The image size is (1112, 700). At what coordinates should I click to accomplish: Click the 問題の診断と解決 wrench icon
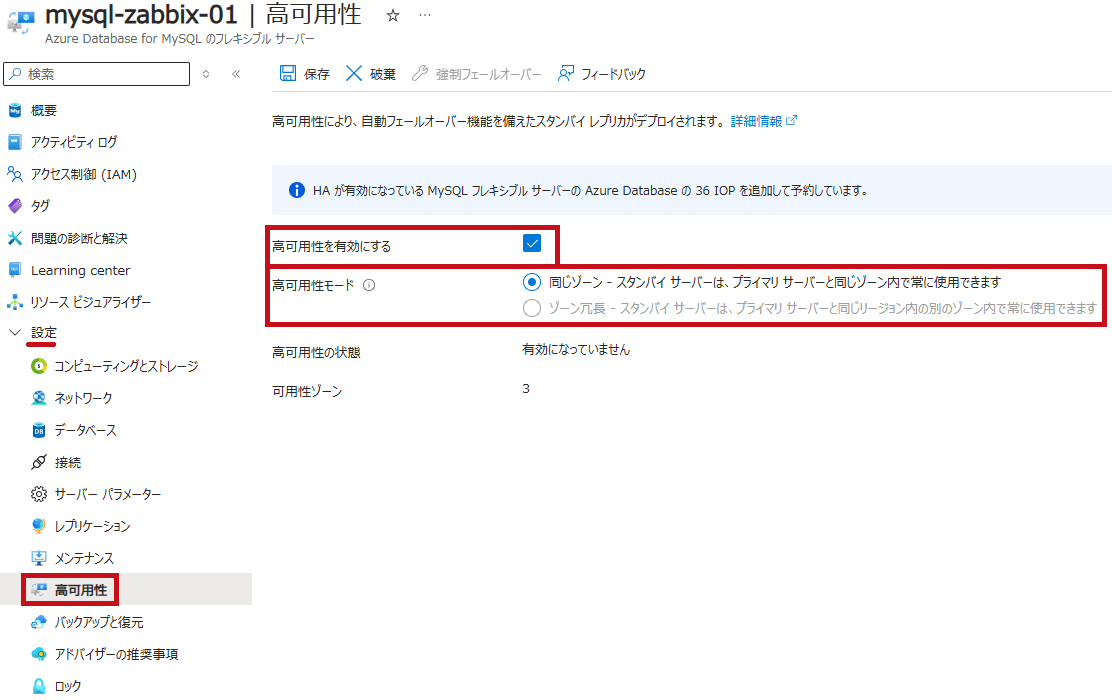pos(15,238)
